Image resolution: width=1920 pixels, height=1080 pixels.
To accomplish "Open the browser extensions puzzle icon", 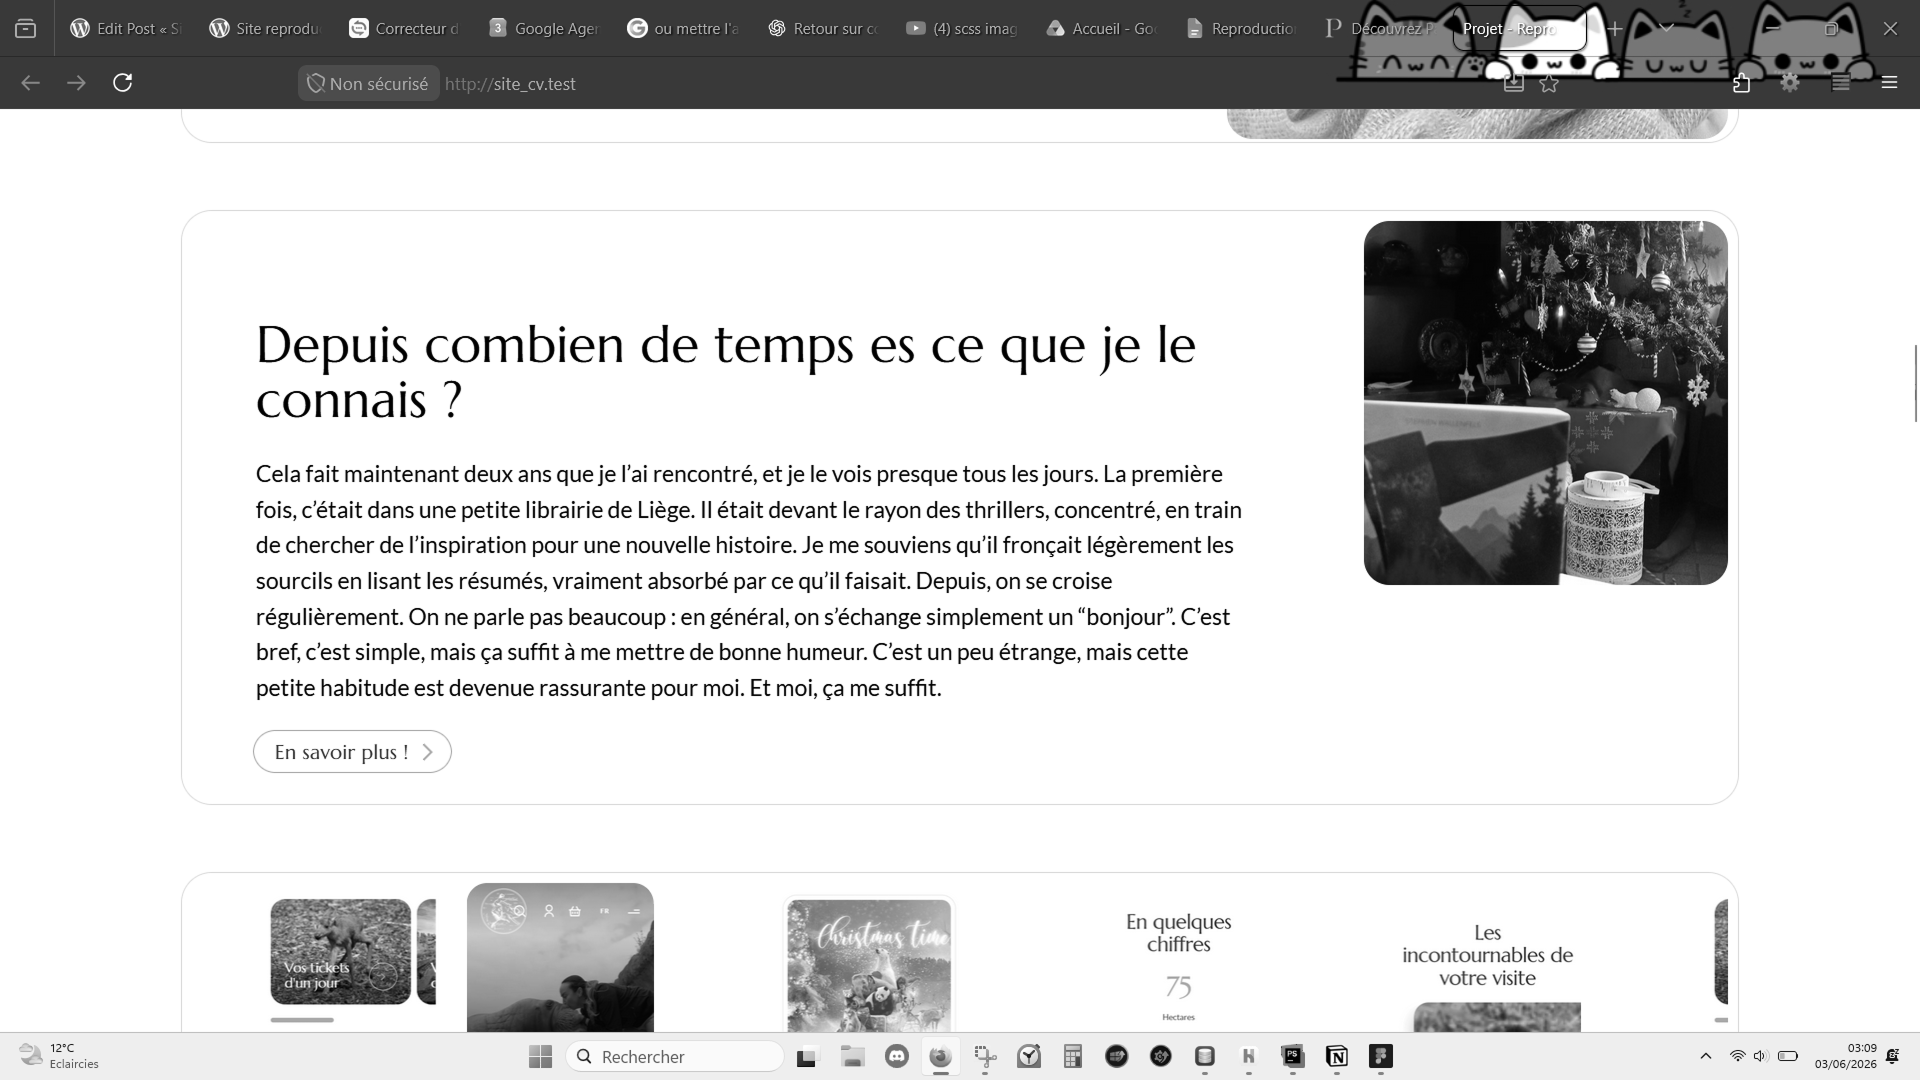I will click(x=1741, y=83).
